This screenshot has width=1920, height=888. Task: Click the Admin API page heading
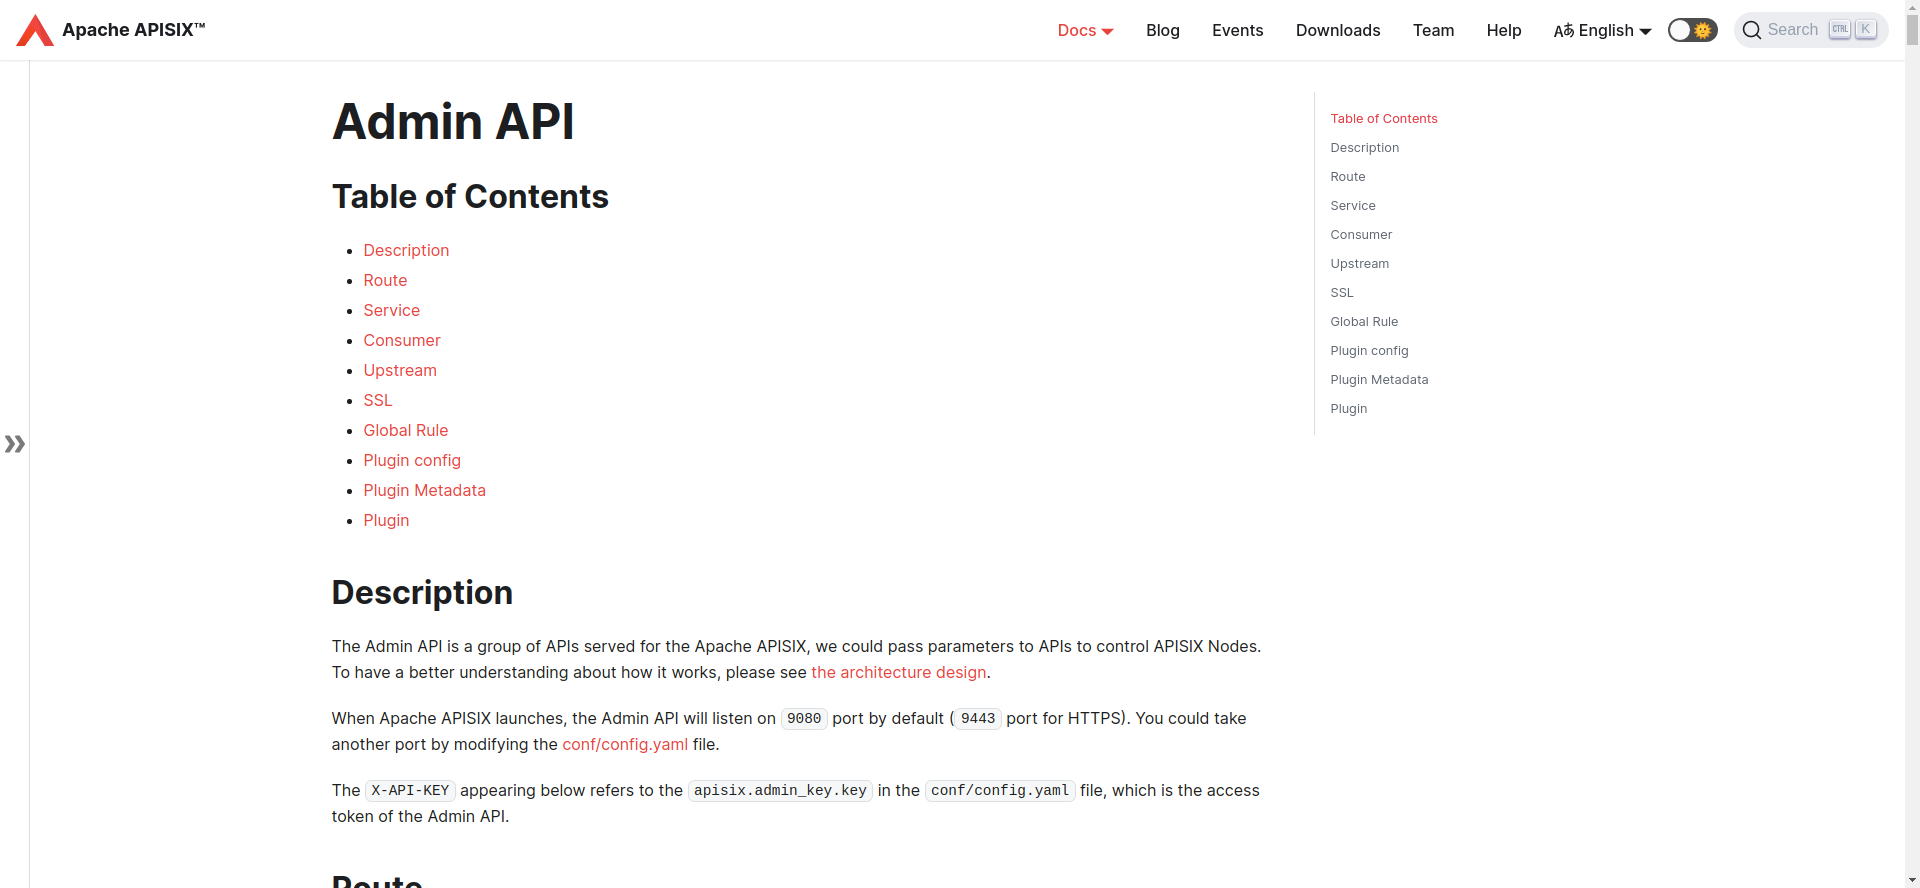click(453, 122)
